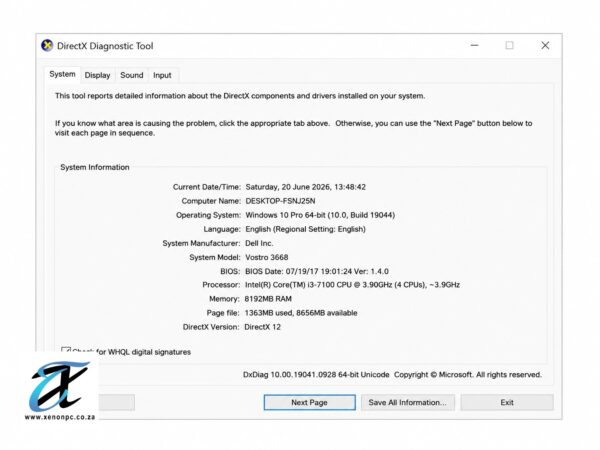600x450 pixels.
Task: Click the 8192MB RAM memory value
Action: point(268,299)
